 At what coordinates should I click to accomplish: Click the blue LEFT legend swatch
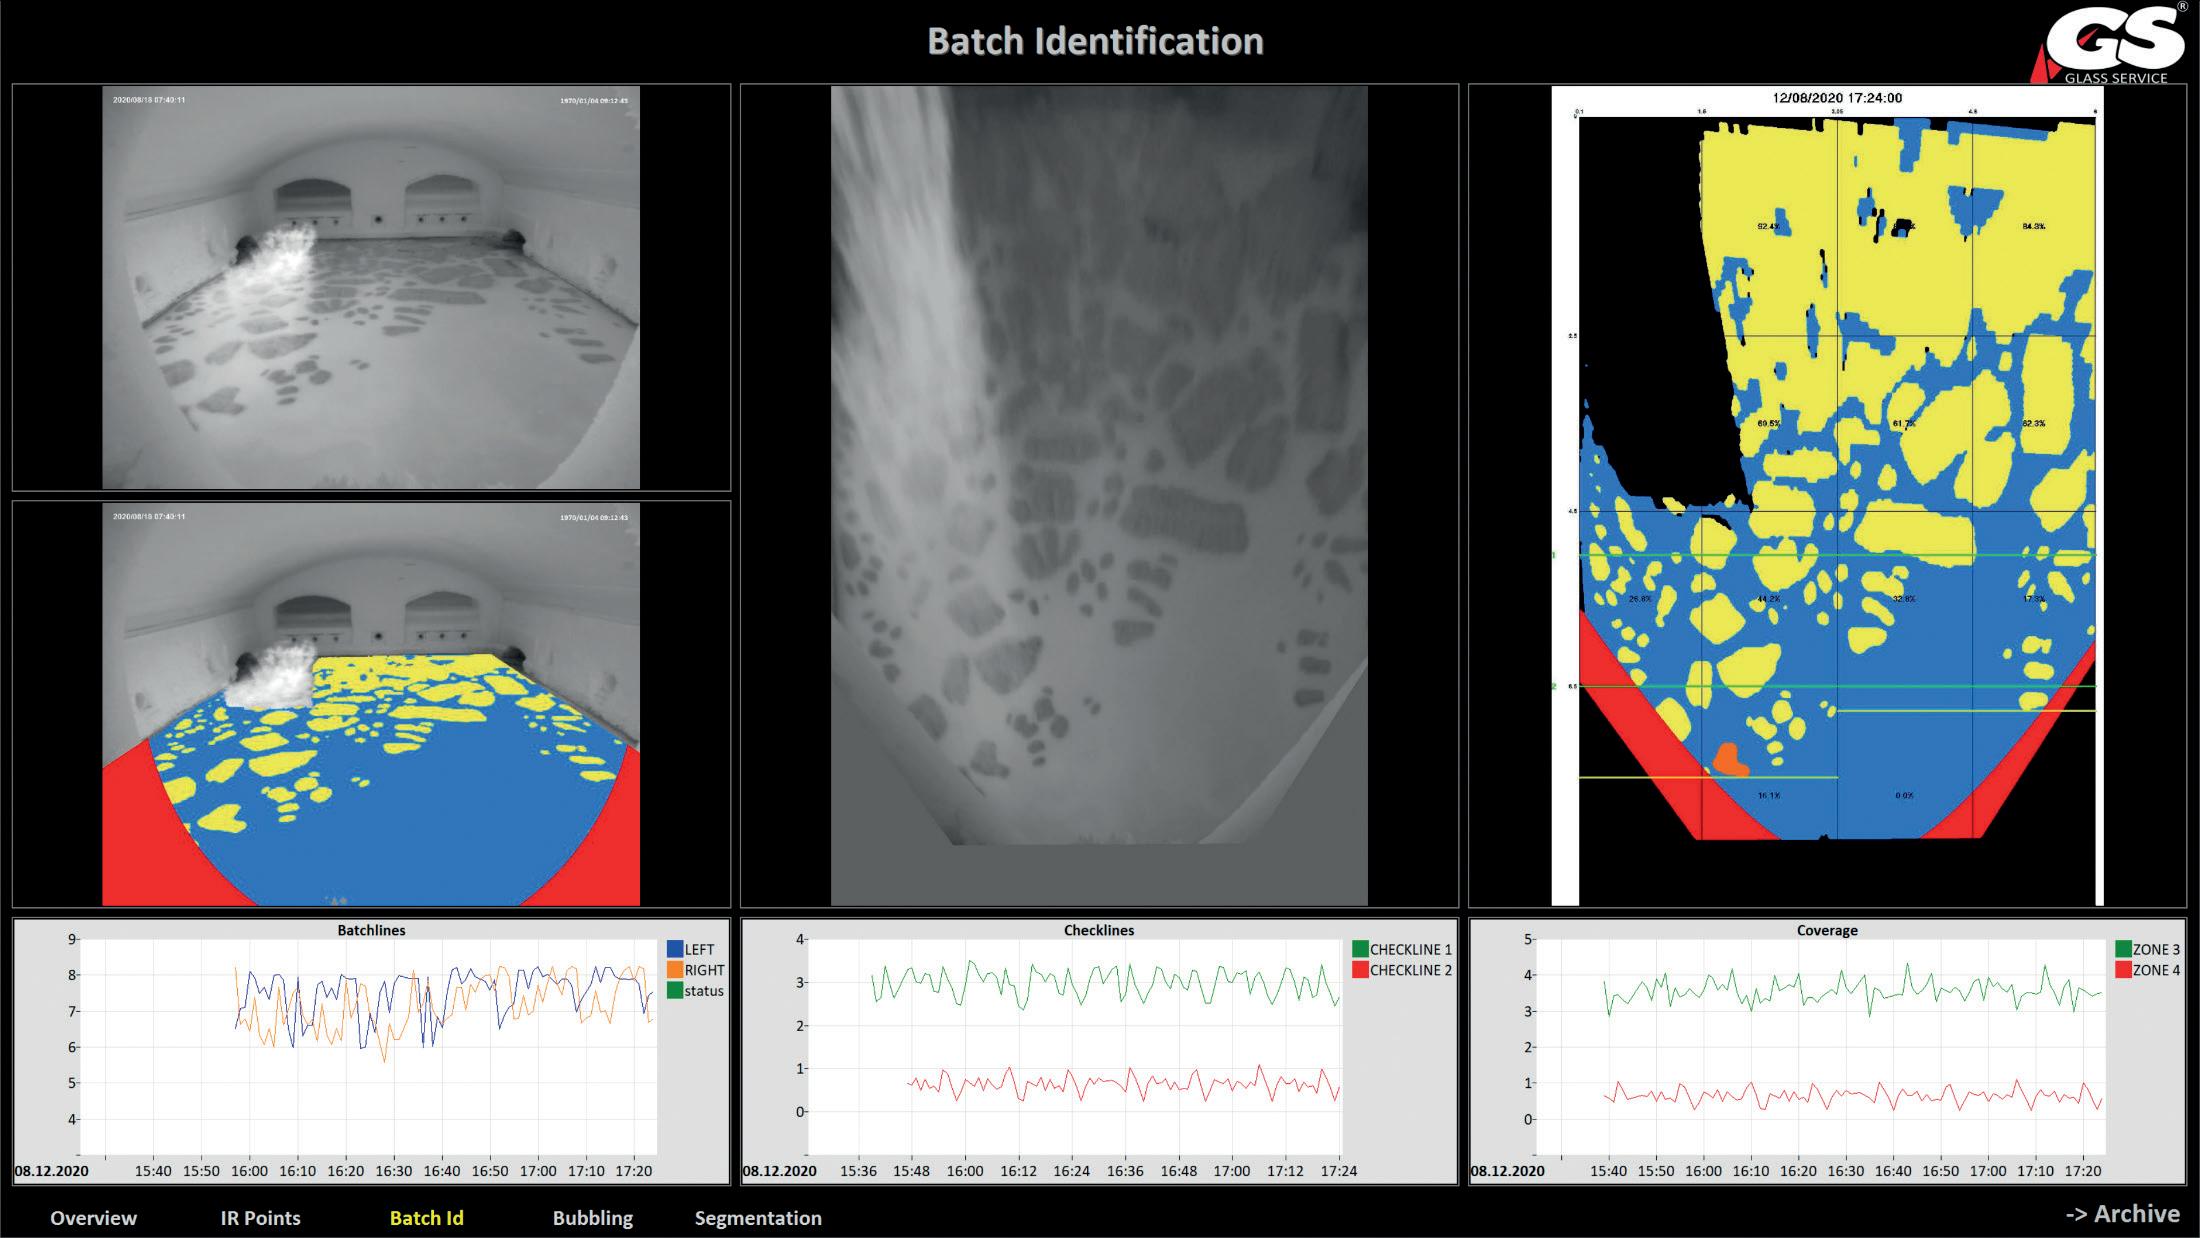click(675, 949)
